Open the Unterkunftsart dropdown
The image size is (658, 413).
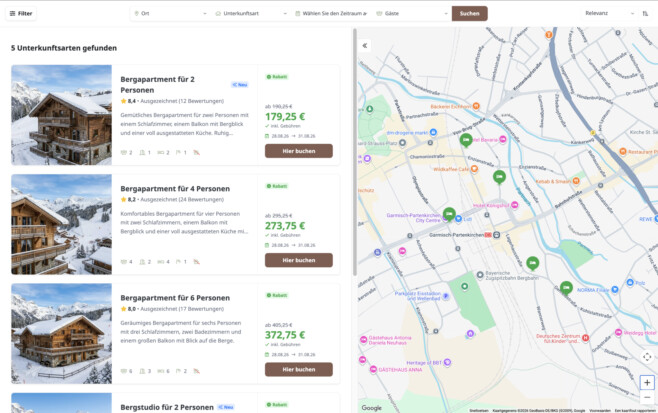(x=251, y=13)
